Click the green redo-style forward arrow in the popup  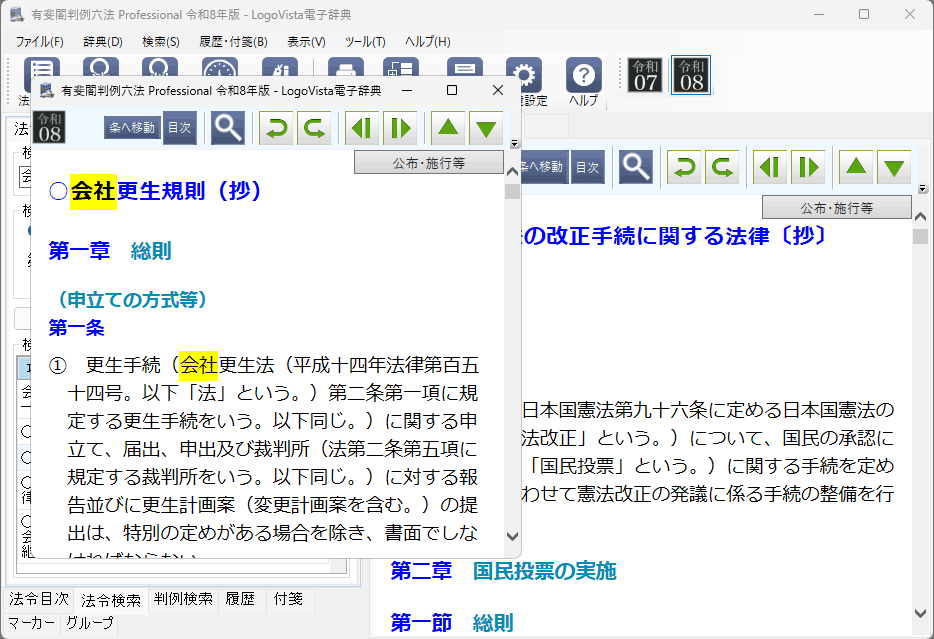315,128
